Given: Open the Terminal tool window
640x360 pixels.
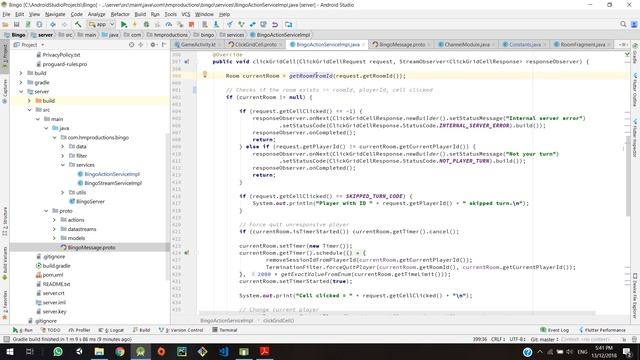Looking at the screenshot, I should (x=224, y=330).
